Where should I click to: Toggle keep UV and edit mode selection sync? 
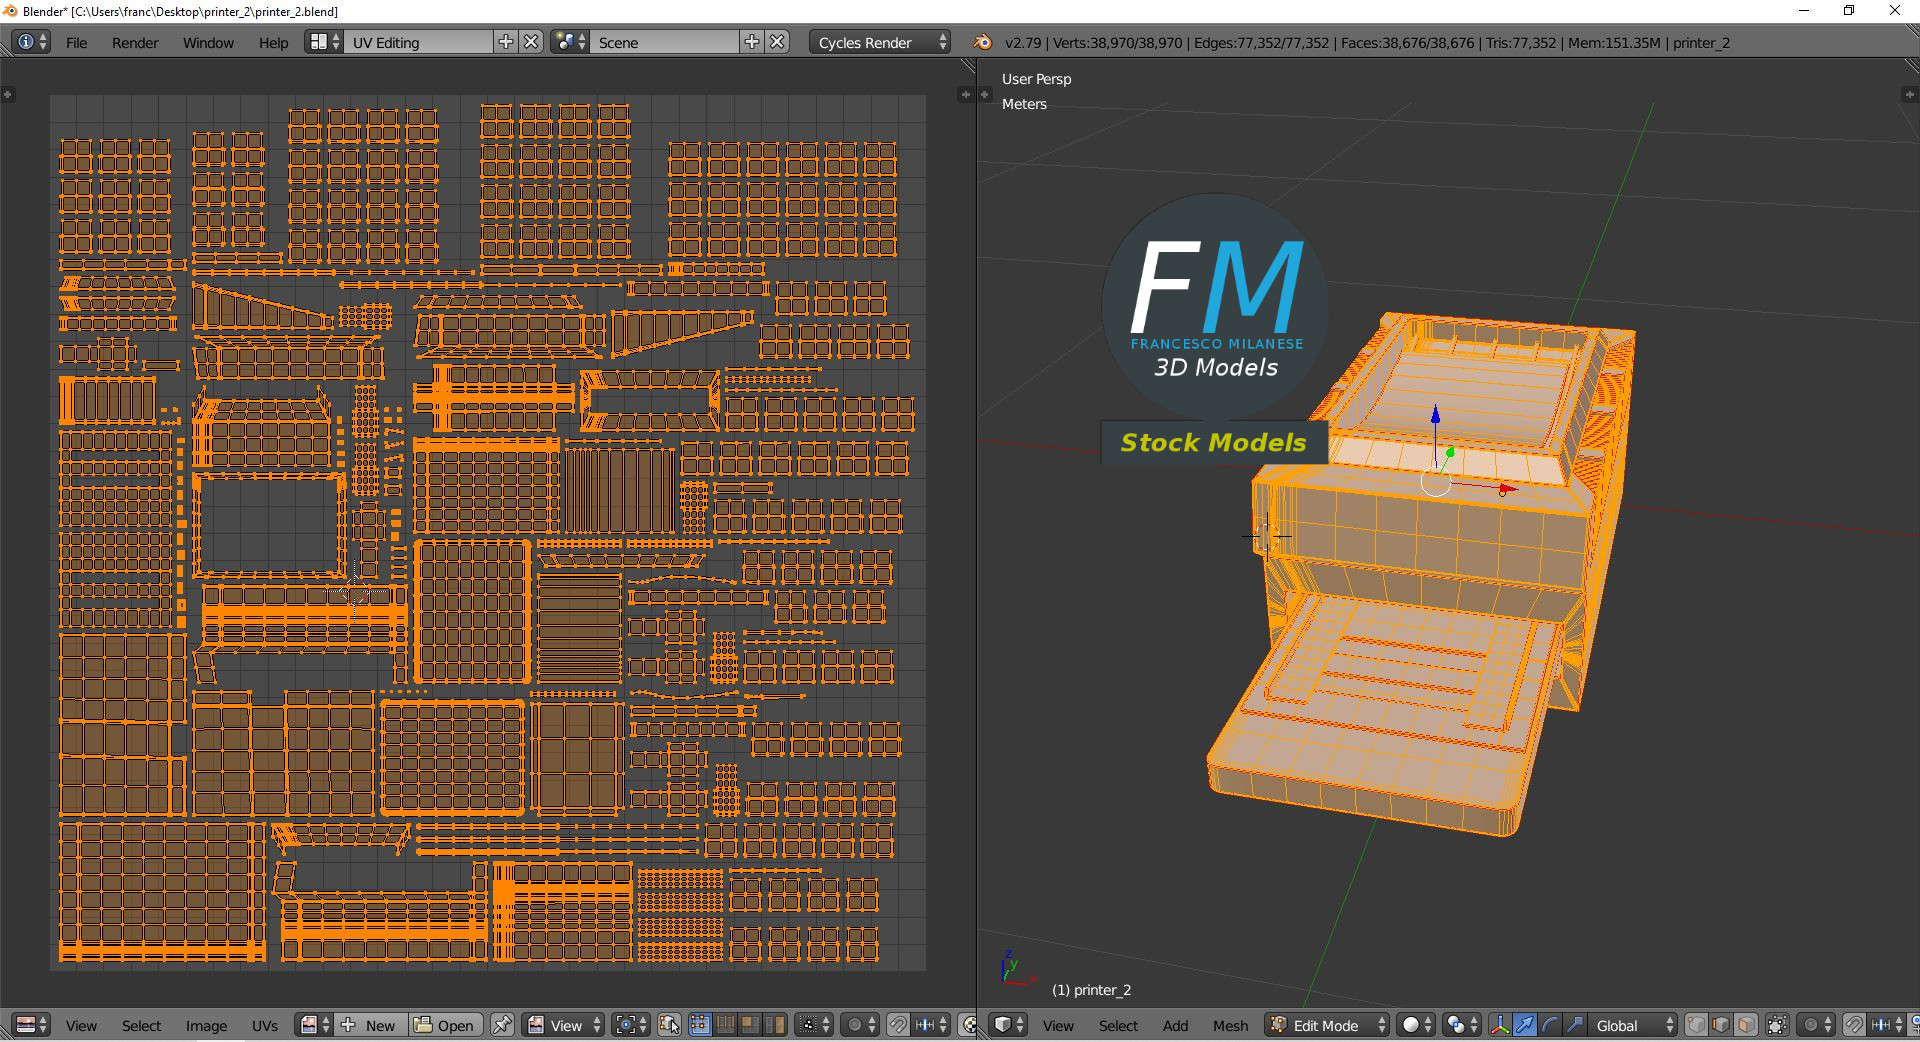[669, 1025]
